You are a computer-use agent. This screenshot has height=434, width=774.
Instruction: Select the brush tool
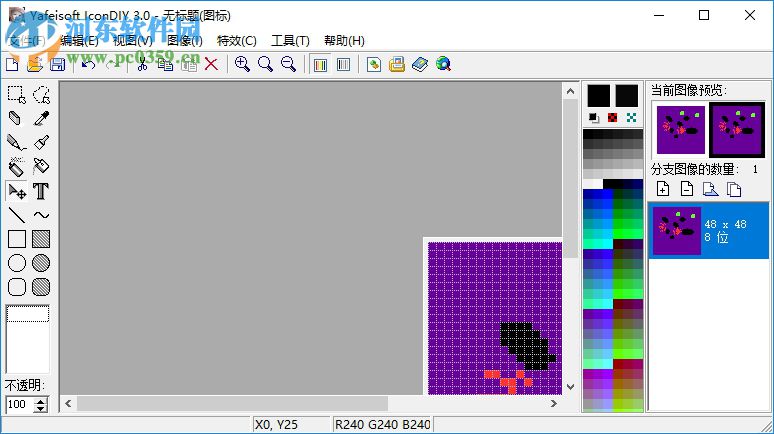coord(41,143)
